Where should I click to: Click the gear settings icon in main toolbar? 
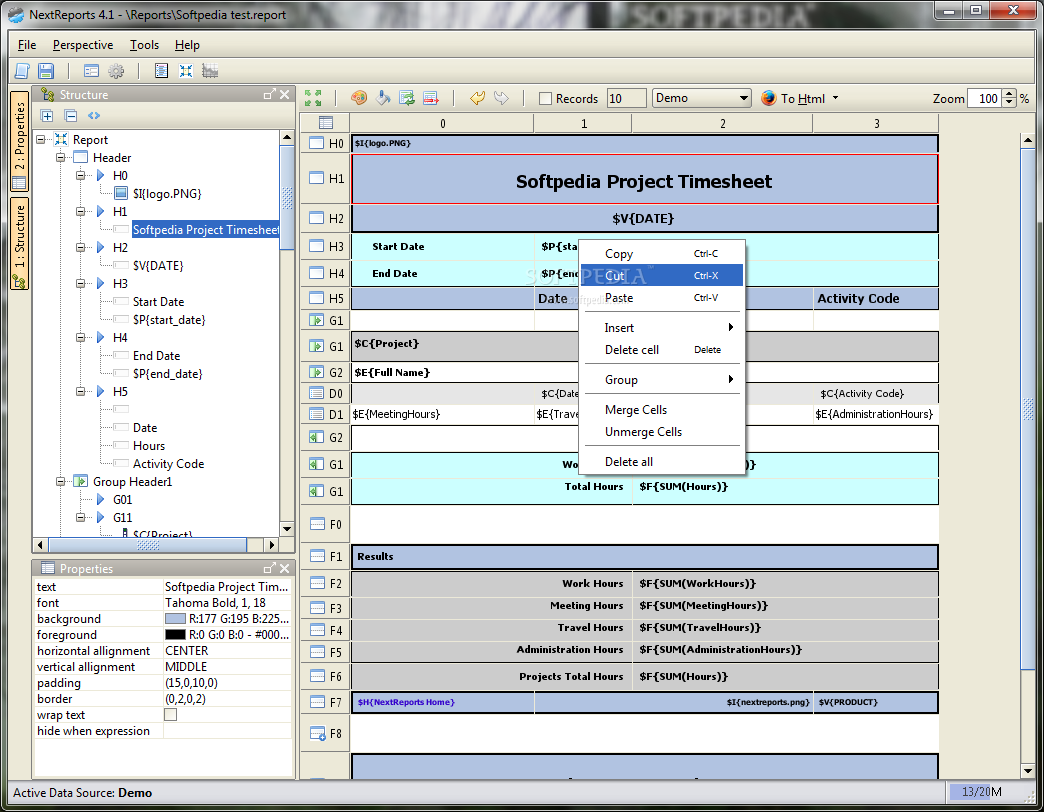point(116,71)
